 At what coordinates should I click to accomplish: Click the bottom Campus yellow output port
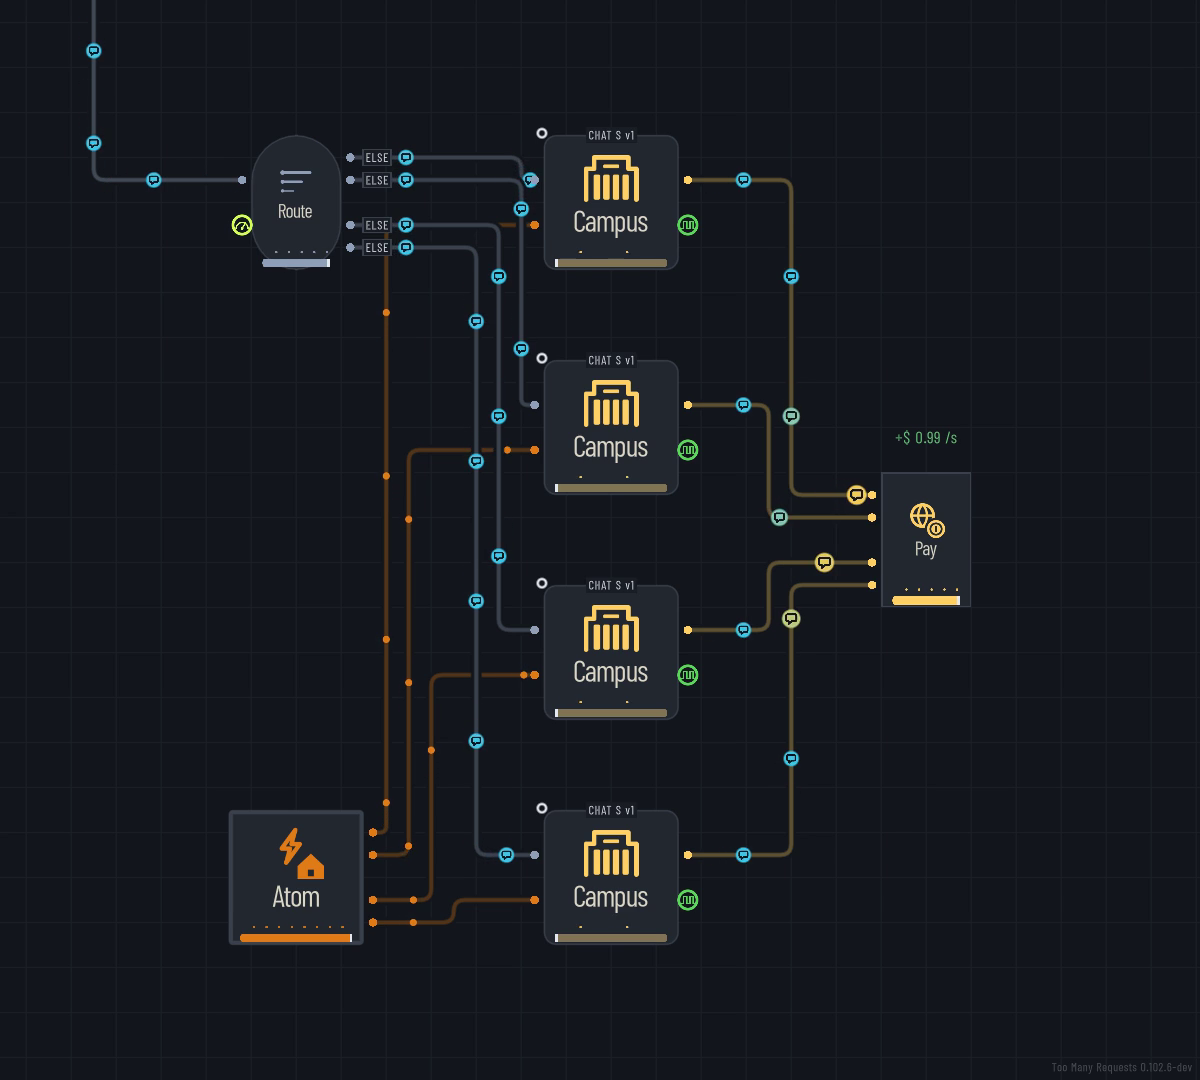pos(688,855)
